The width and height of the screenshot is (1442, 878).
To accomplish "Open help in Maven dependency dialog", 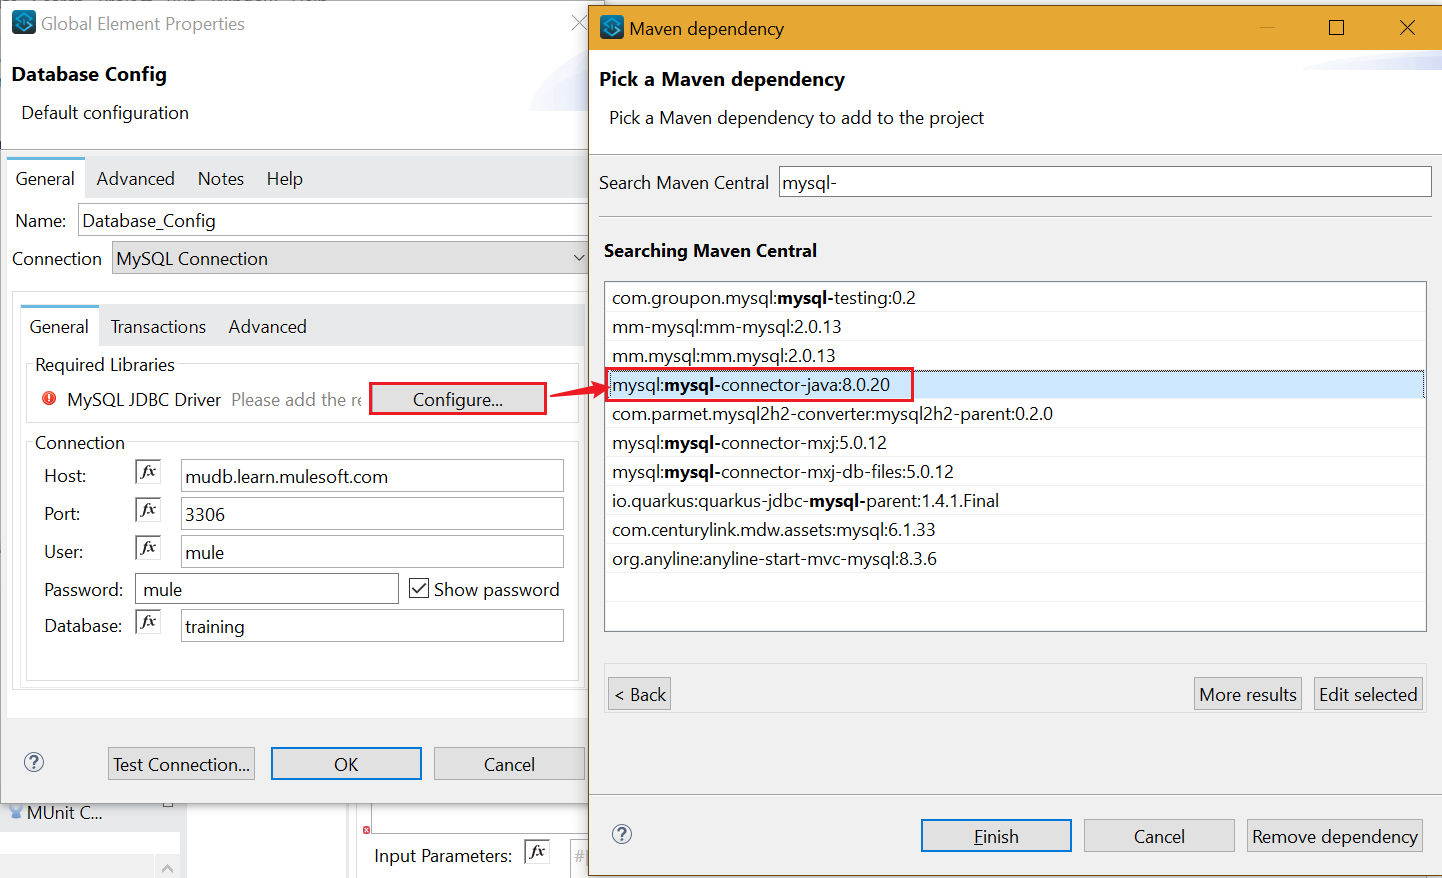I will (622, 834).
